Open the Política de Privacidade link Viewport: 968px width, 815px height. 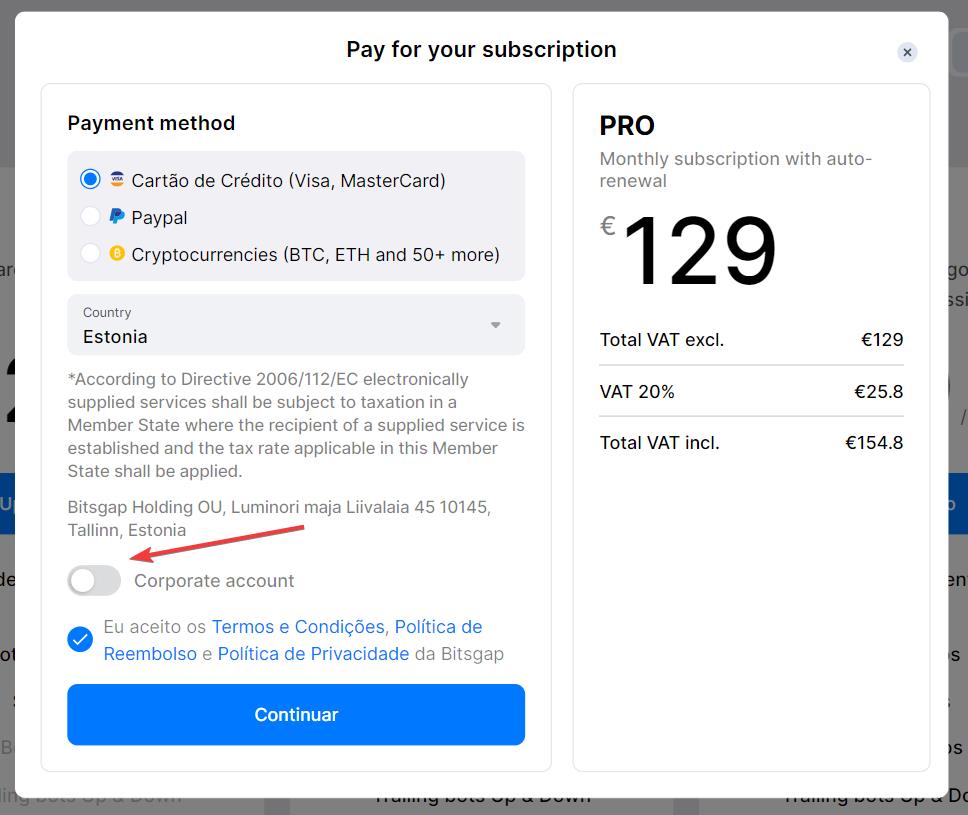click(x=313, y=654)
